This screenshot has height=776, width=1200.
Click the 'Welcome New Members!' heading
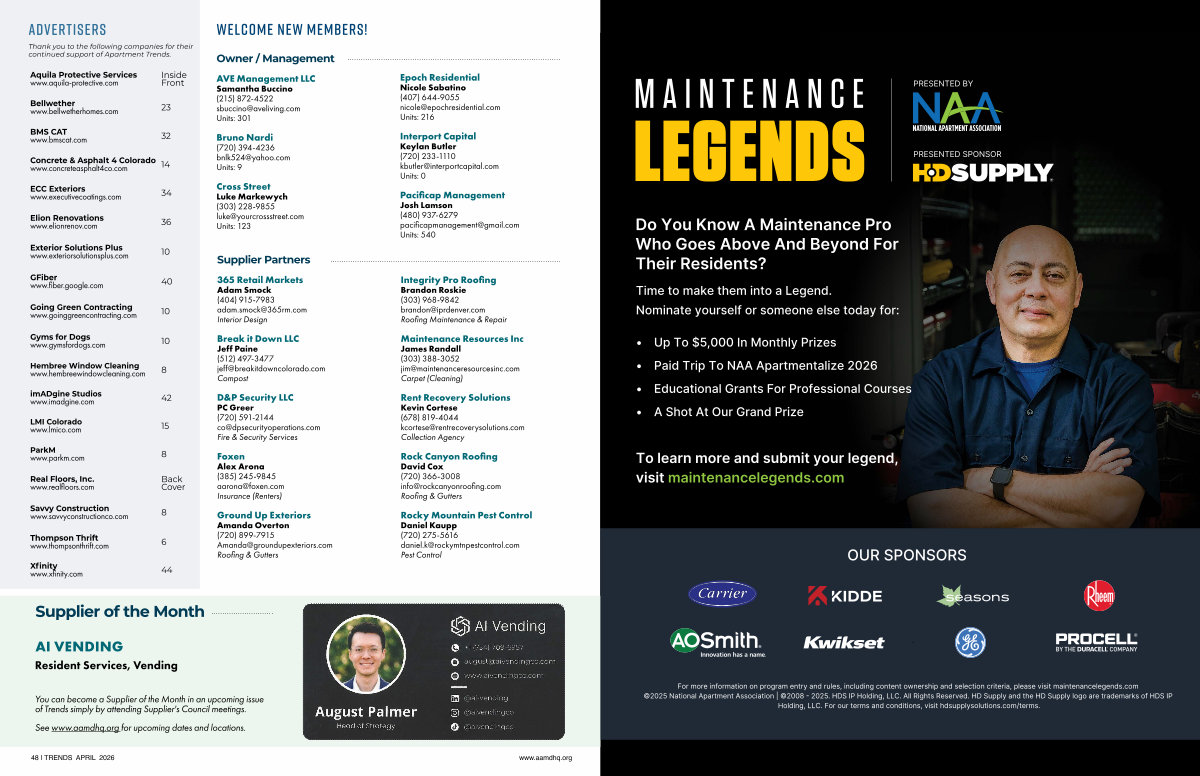pyautogui.click(x=292, y=30)
